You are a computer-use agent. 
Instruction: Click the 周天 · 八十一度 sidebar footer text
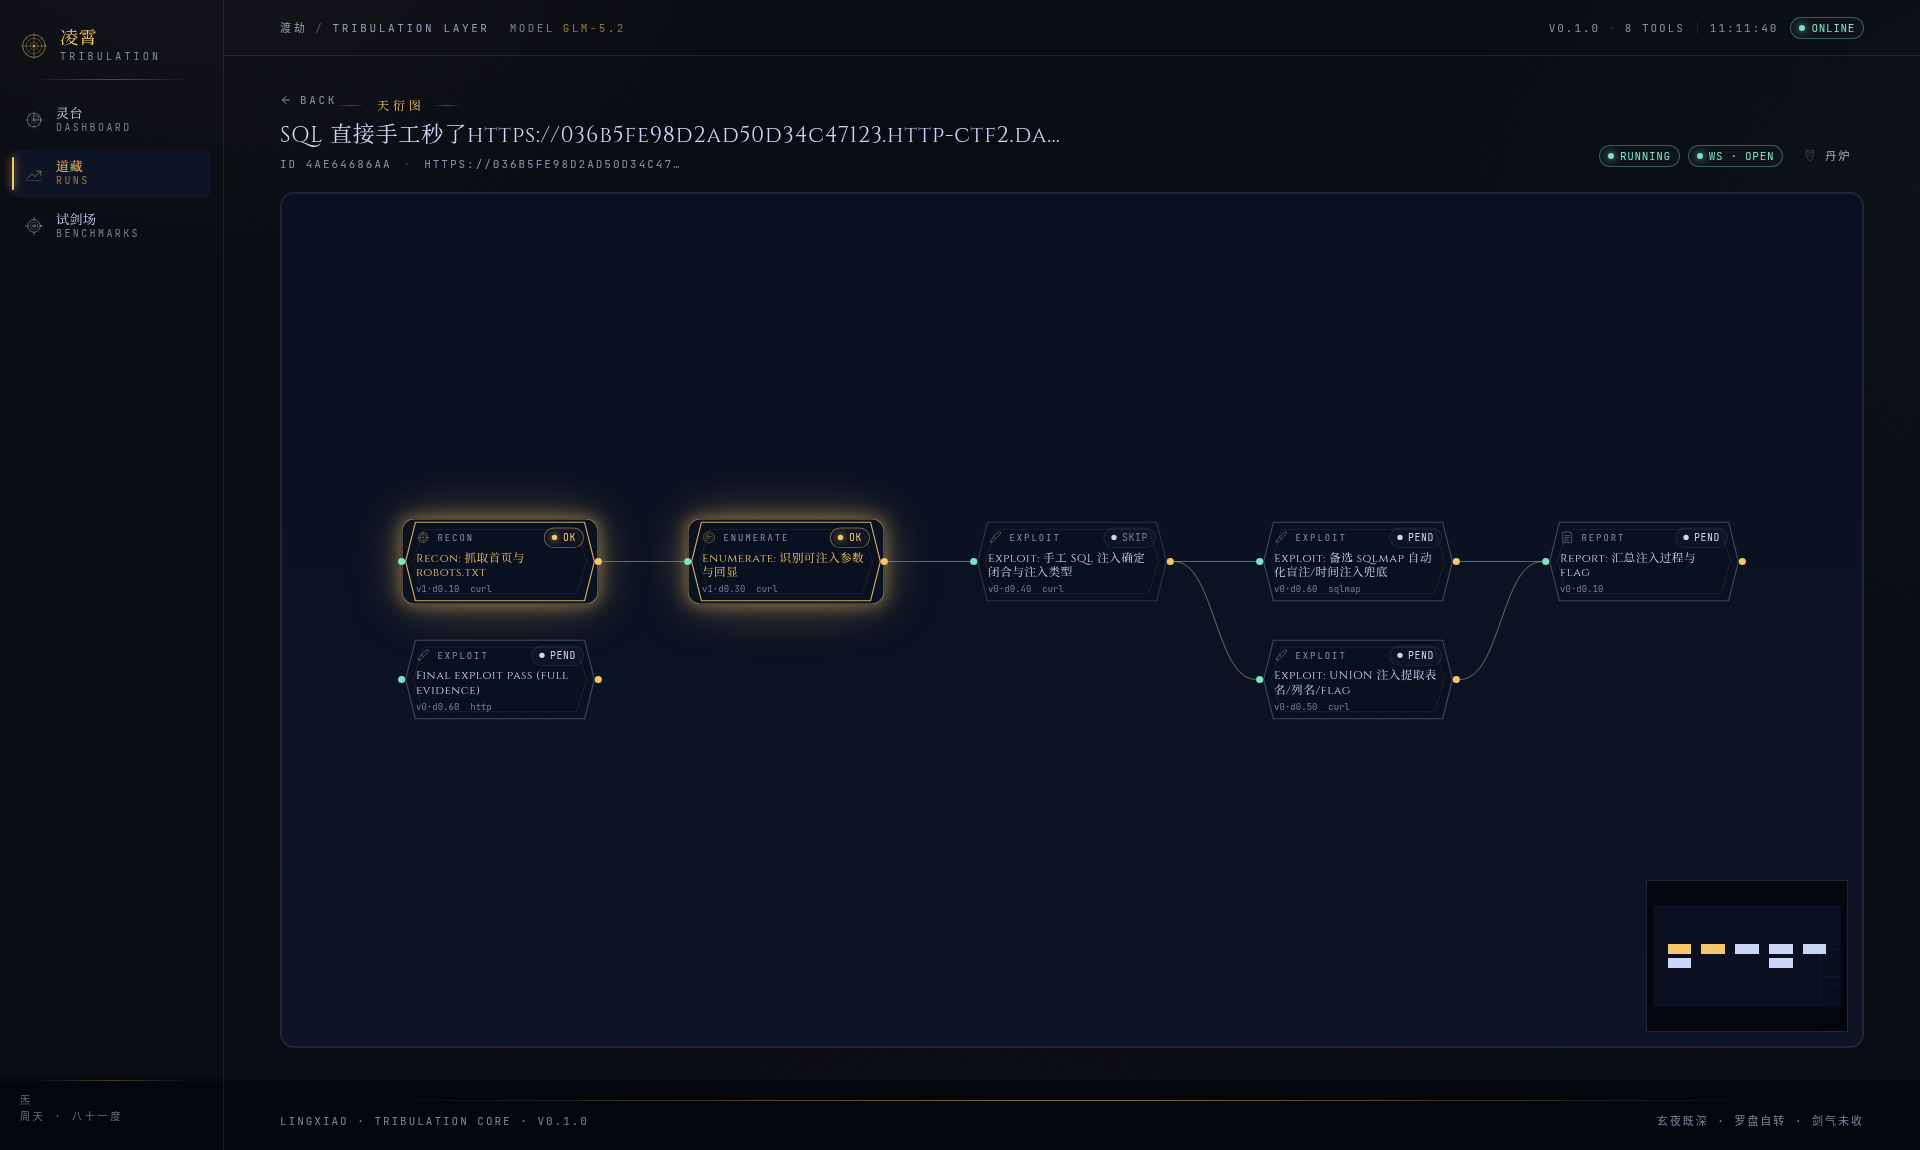point(70,1116)
